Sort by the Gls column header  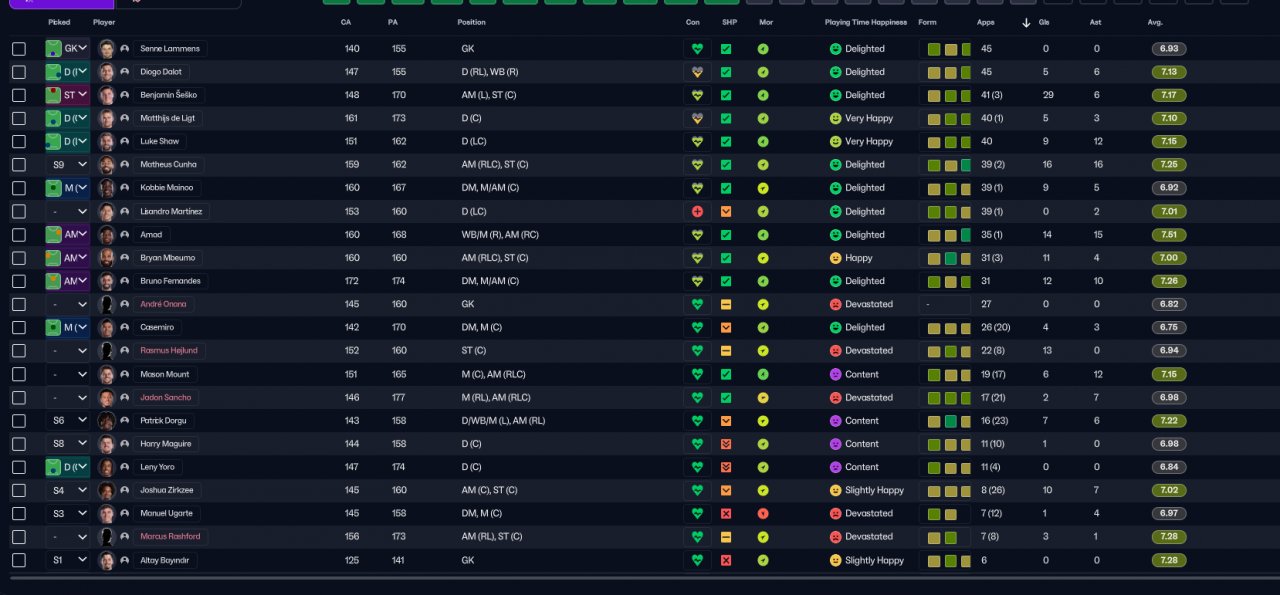point(1044,22)
